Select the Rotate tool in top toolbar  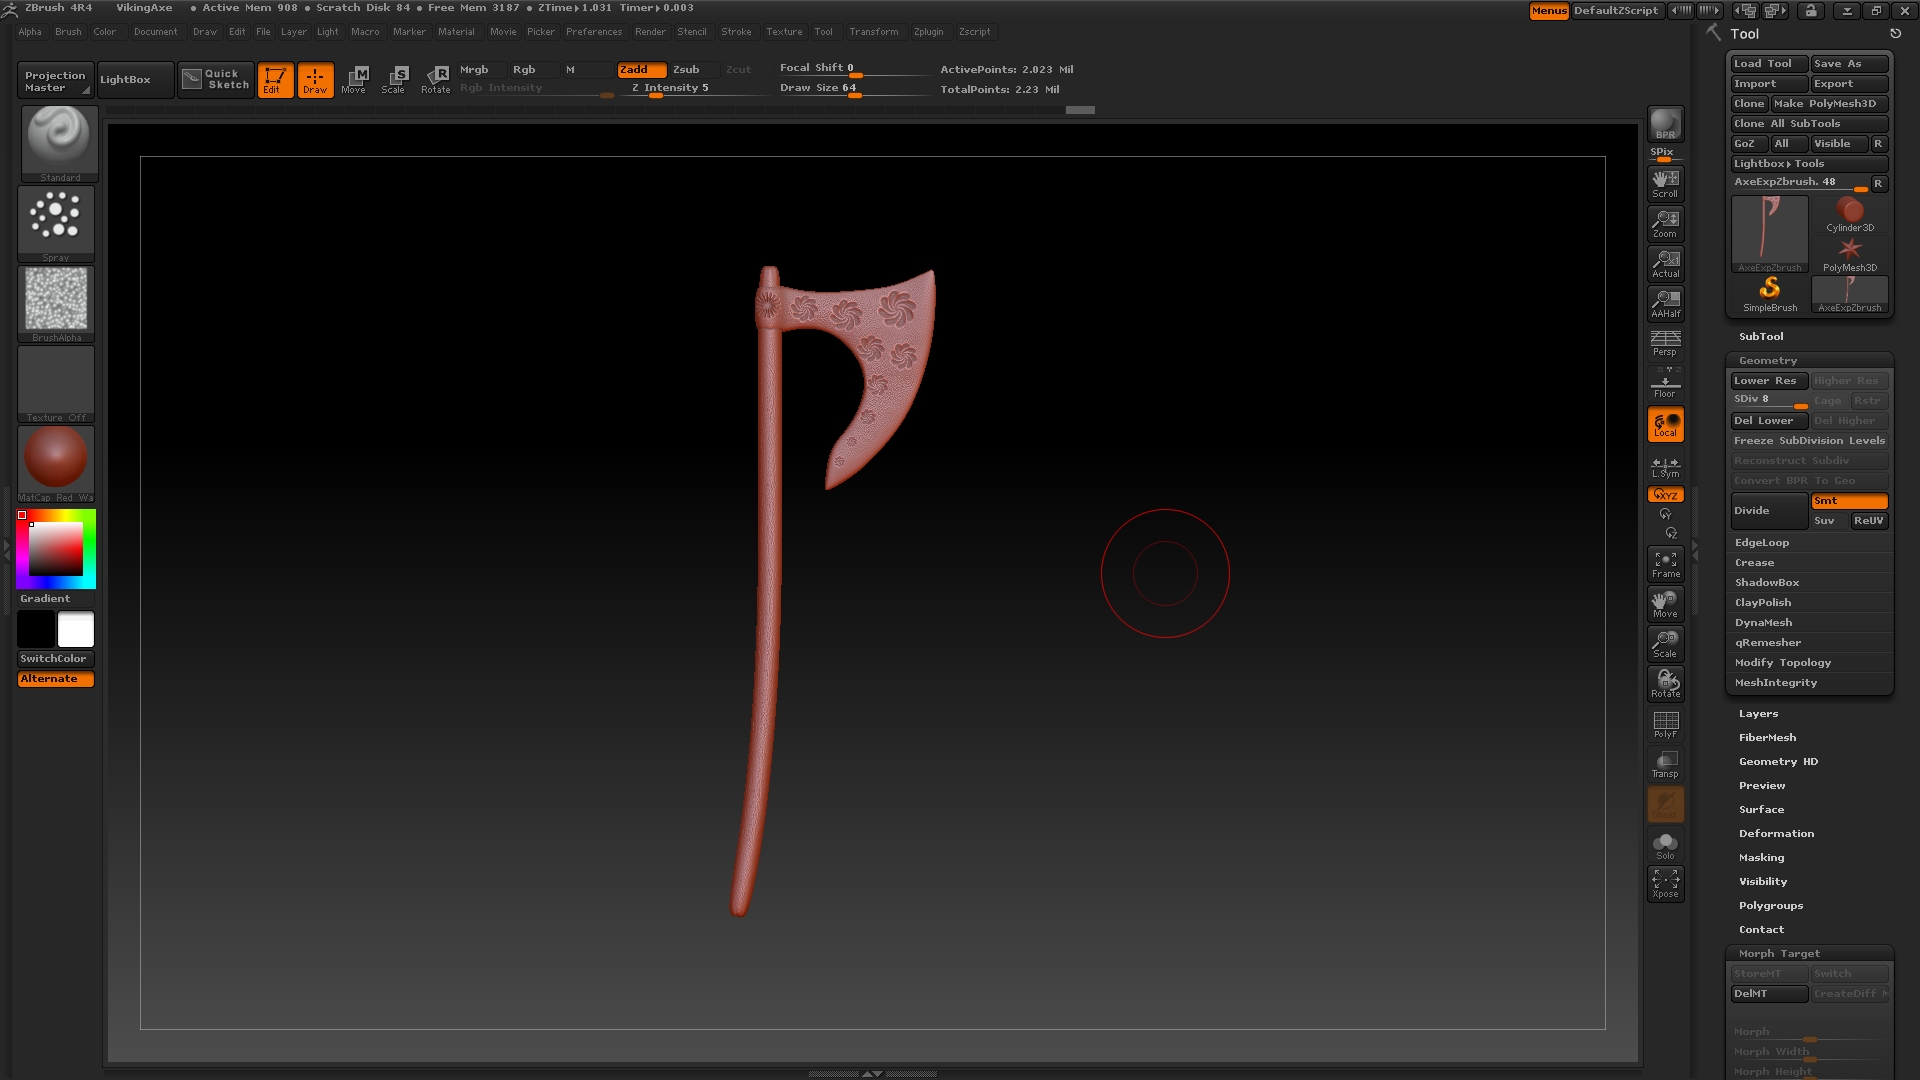point(436,79)
